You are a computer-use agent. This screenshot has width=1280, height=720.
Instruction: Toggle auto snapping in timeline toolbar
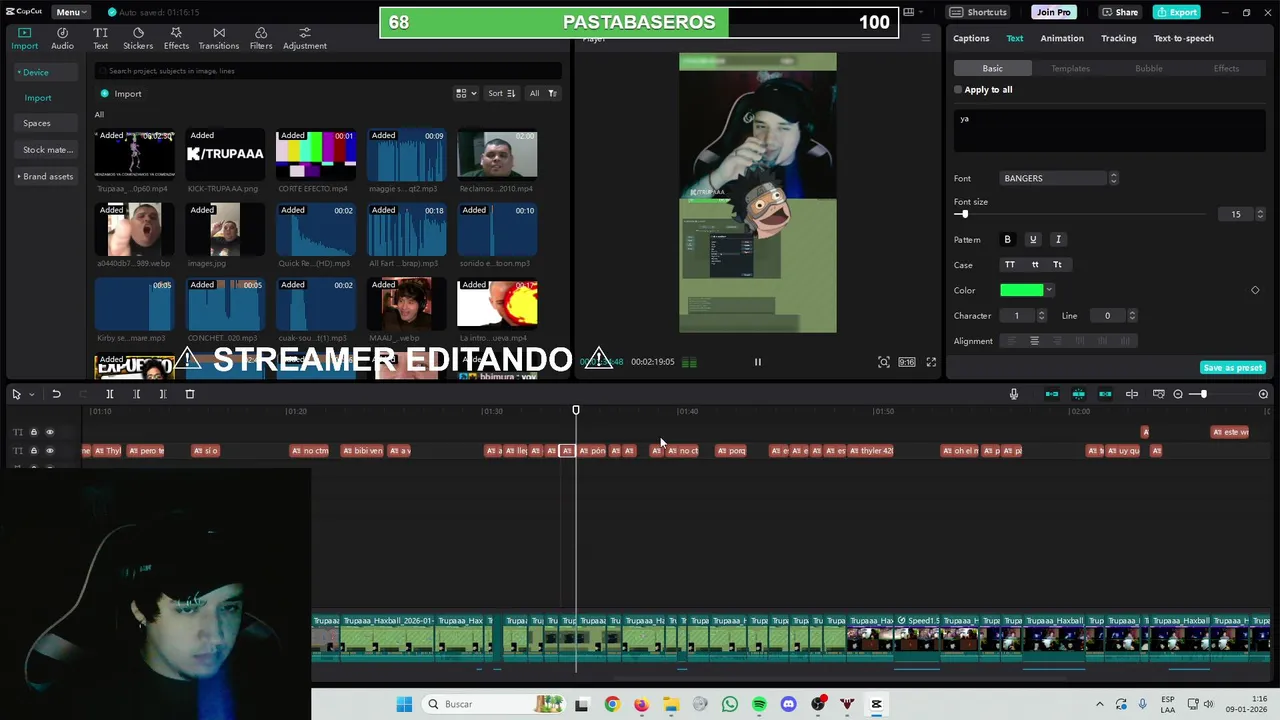[x=1079, y=394]
